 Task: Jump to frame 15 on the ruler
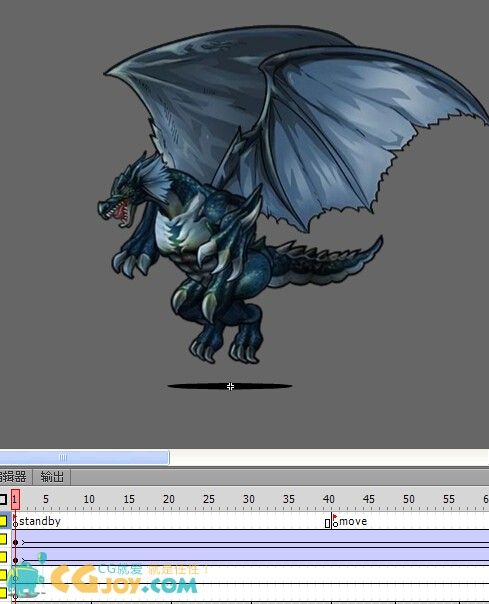click(129, 499)
